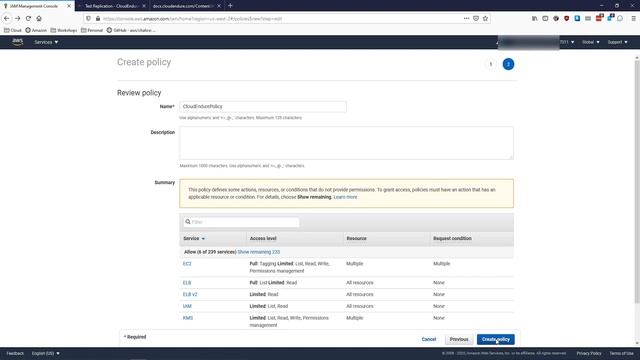Switch to the Test Replication CloudEndure tab
The width and height of the screenshot is (640, 360).
click(111, 6)
